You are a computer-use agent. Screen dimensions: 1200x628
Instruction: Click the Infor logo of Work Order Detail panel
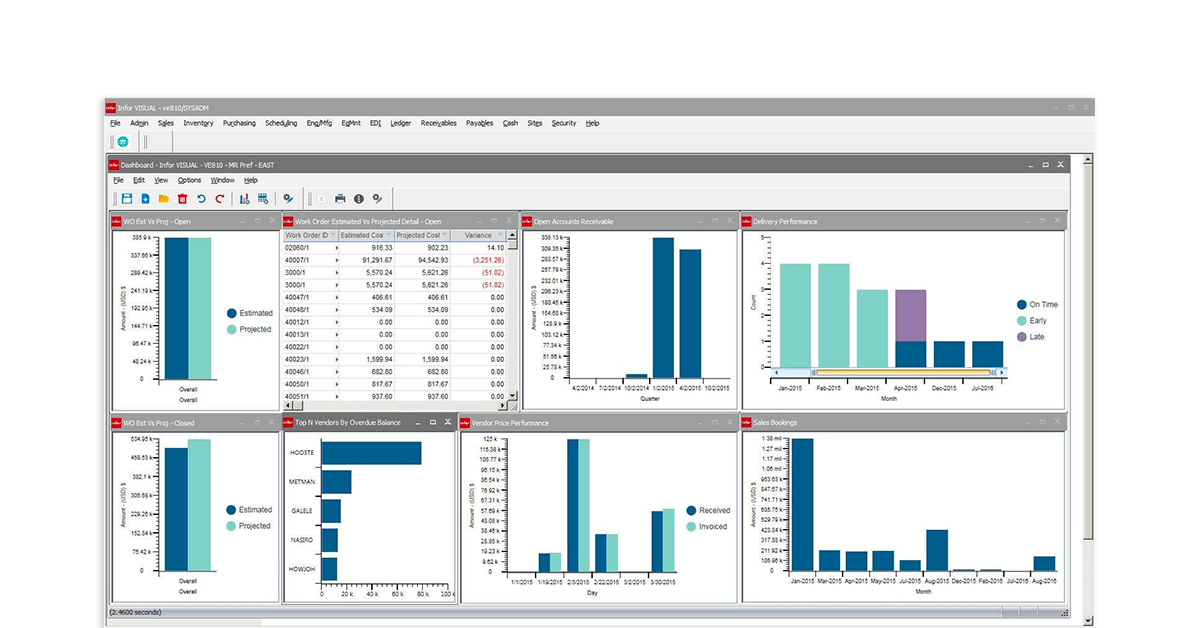tap(288, 221)
